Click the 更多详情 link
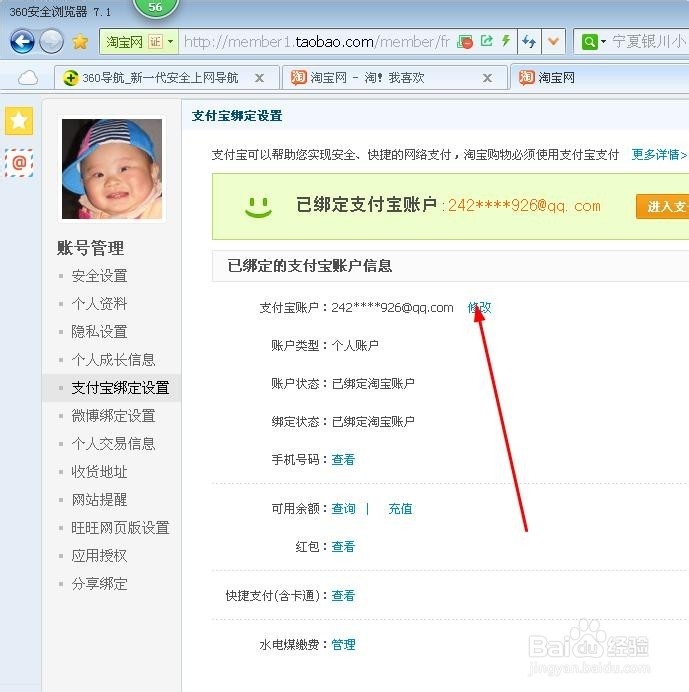Image resolution: width=689 pixels, height=692 pixels. (659, 154)
